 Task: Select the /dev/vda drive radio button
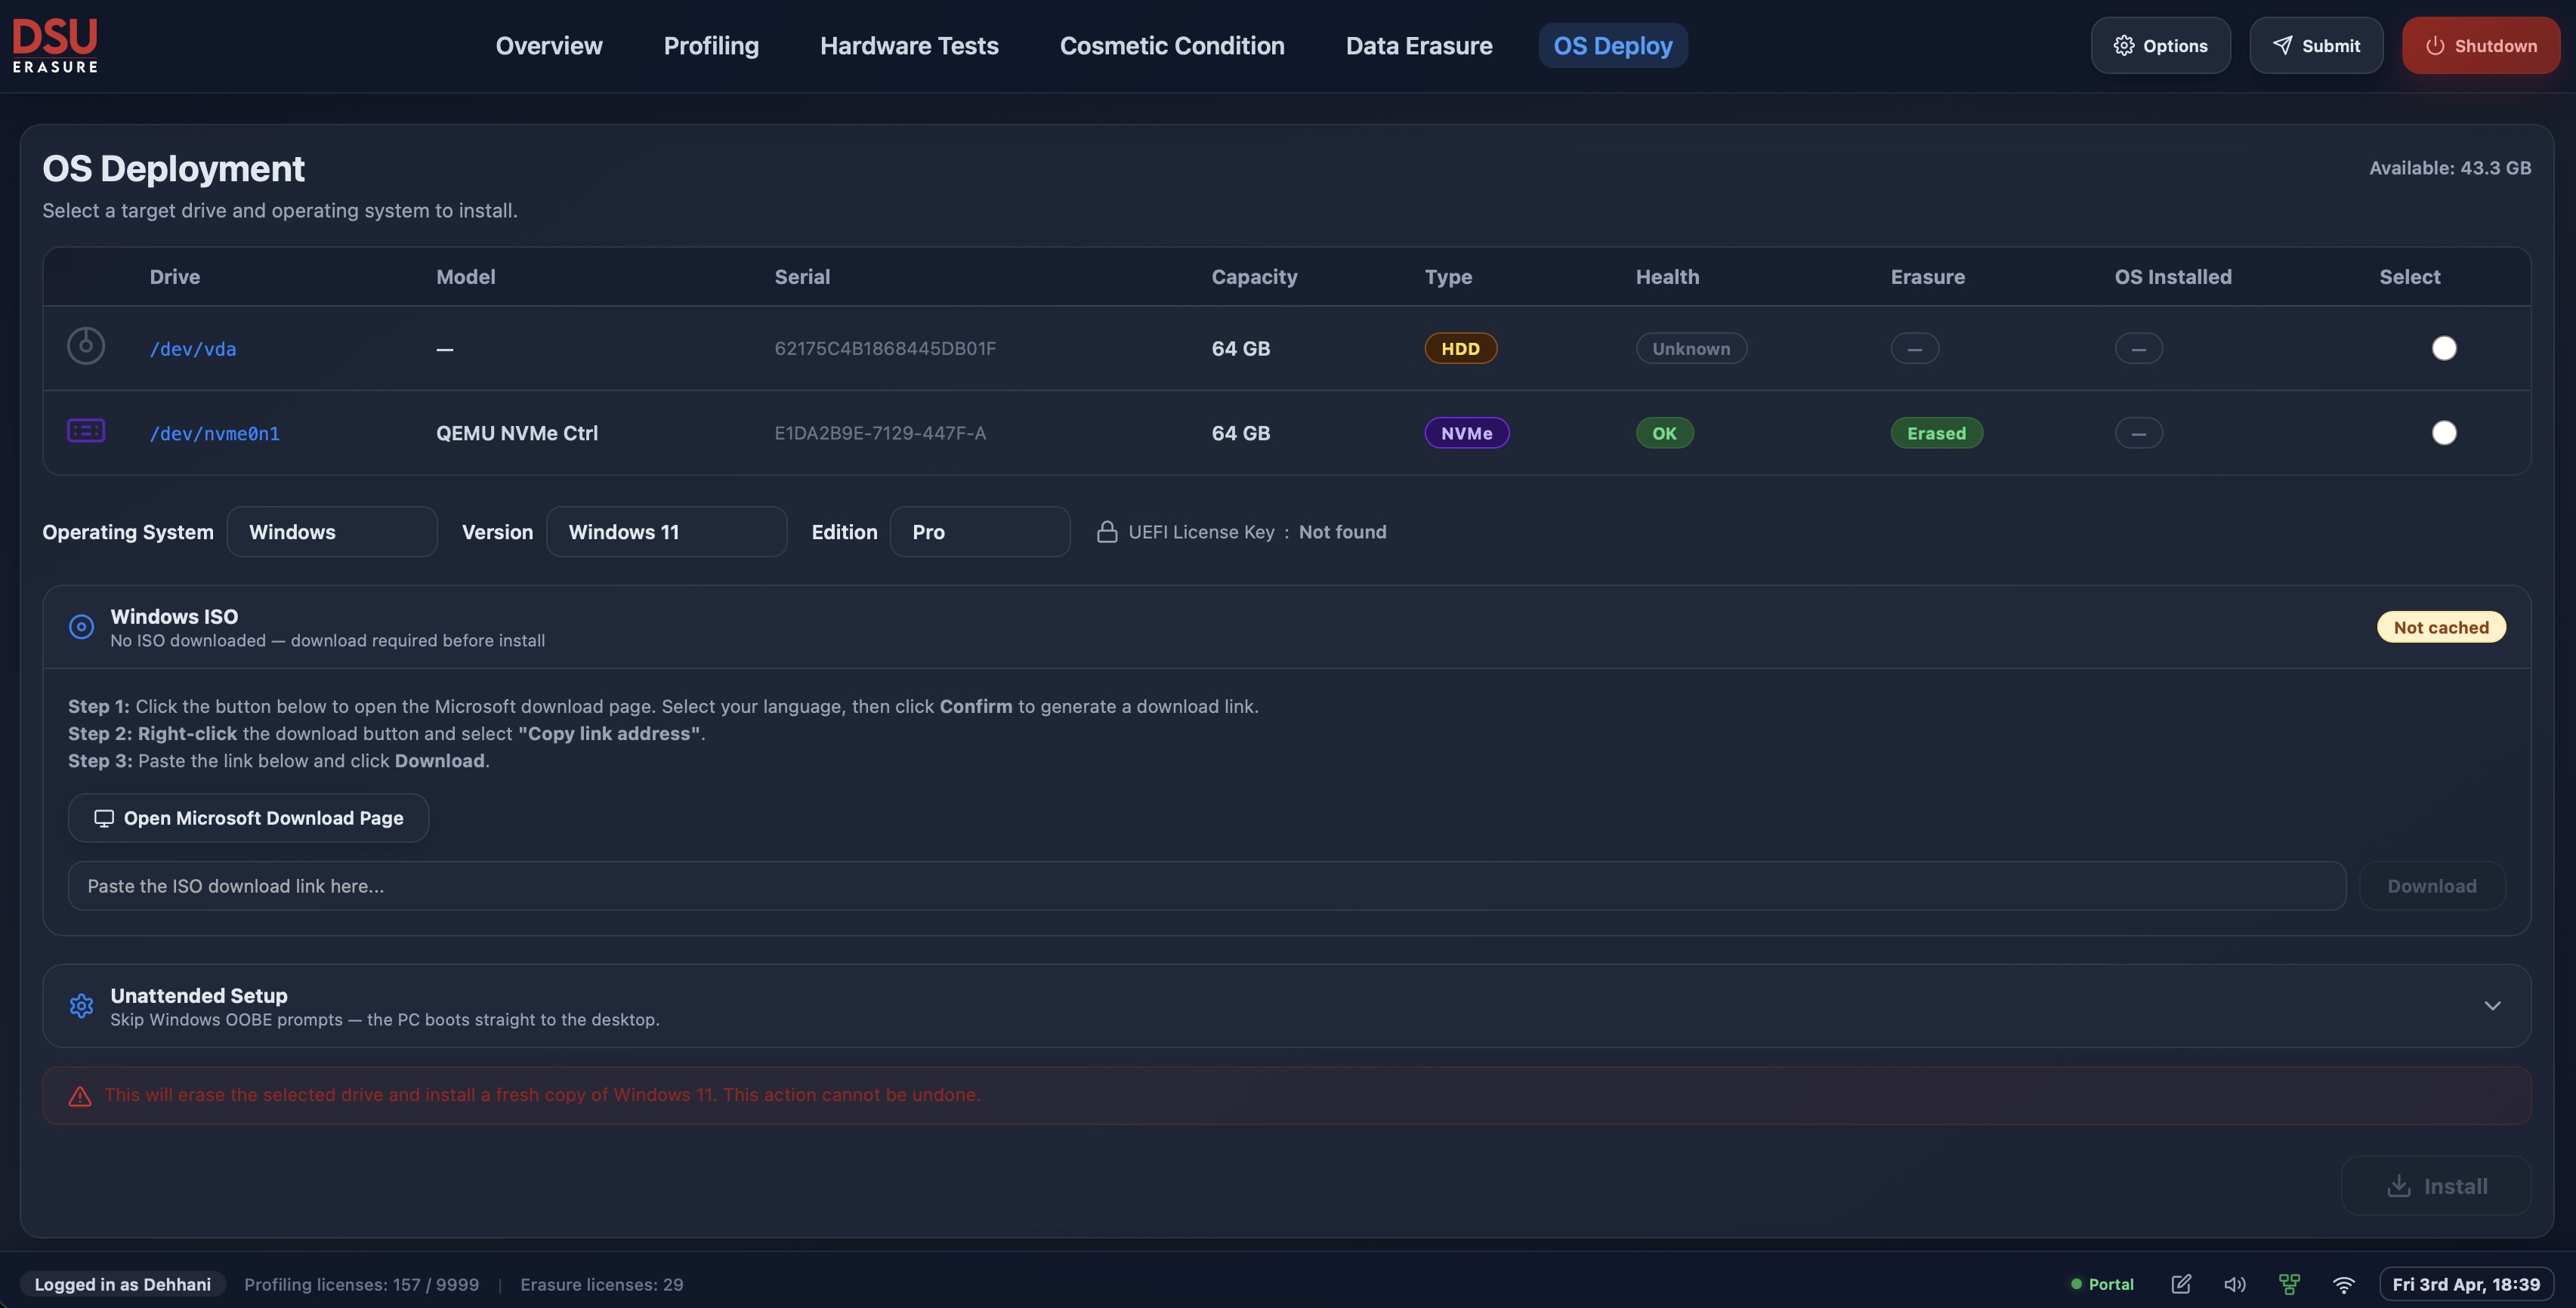2445,348
